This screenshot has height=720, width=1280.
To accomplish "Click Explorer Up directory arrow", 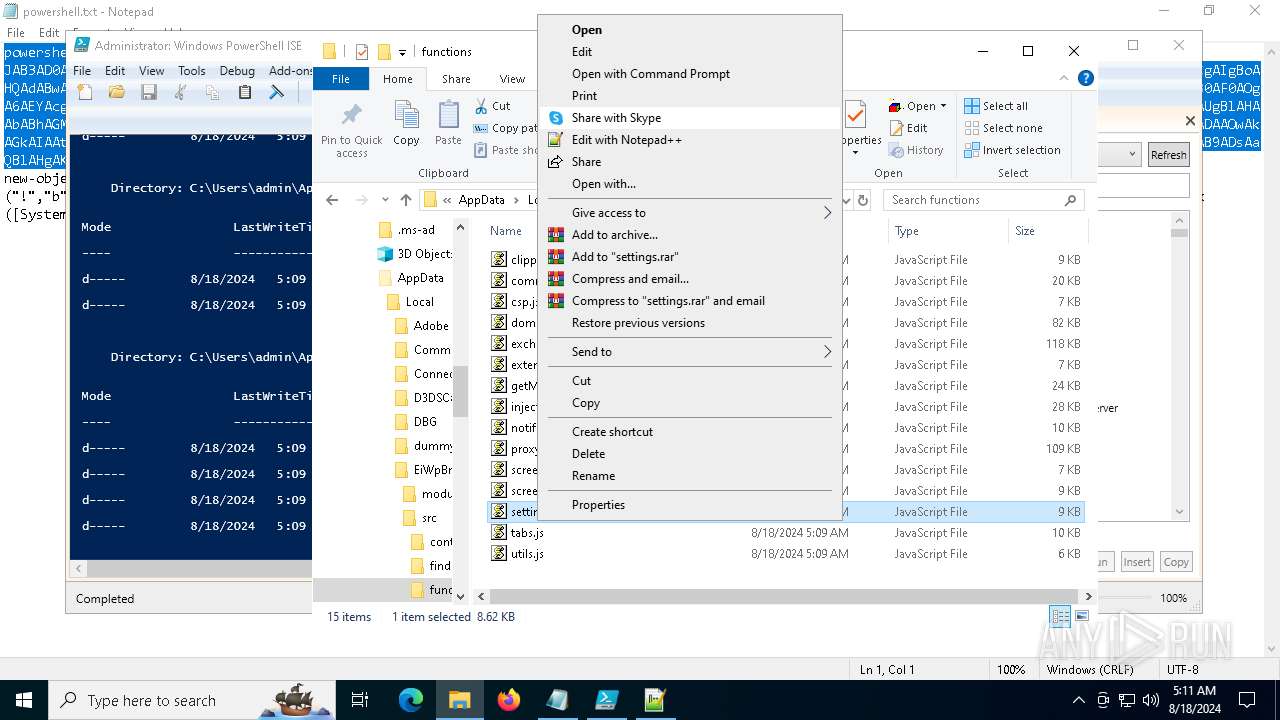I will tap(406, 200).
